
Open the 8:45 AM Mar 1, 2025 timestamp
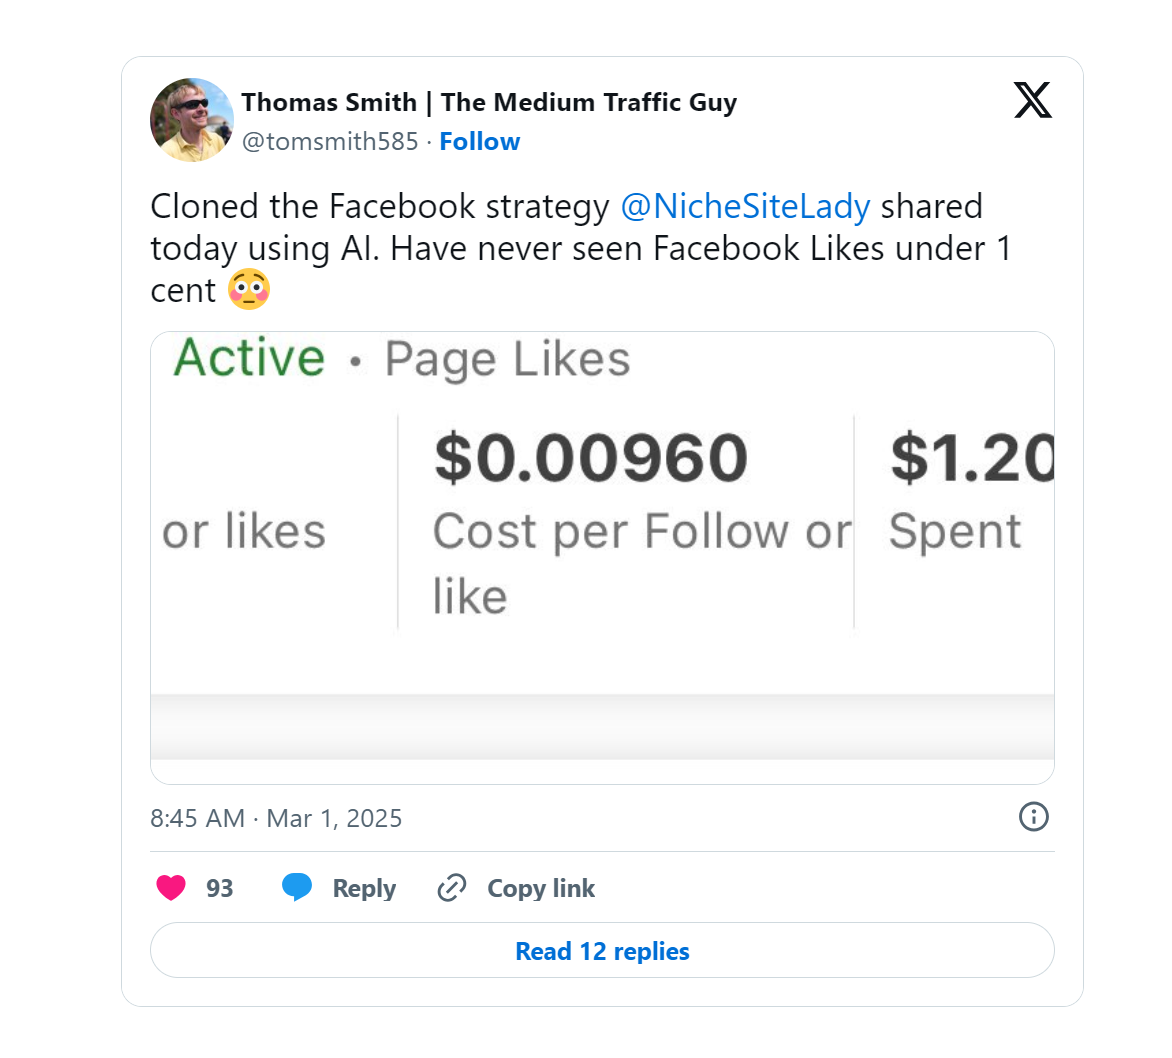tap(276, 818)
